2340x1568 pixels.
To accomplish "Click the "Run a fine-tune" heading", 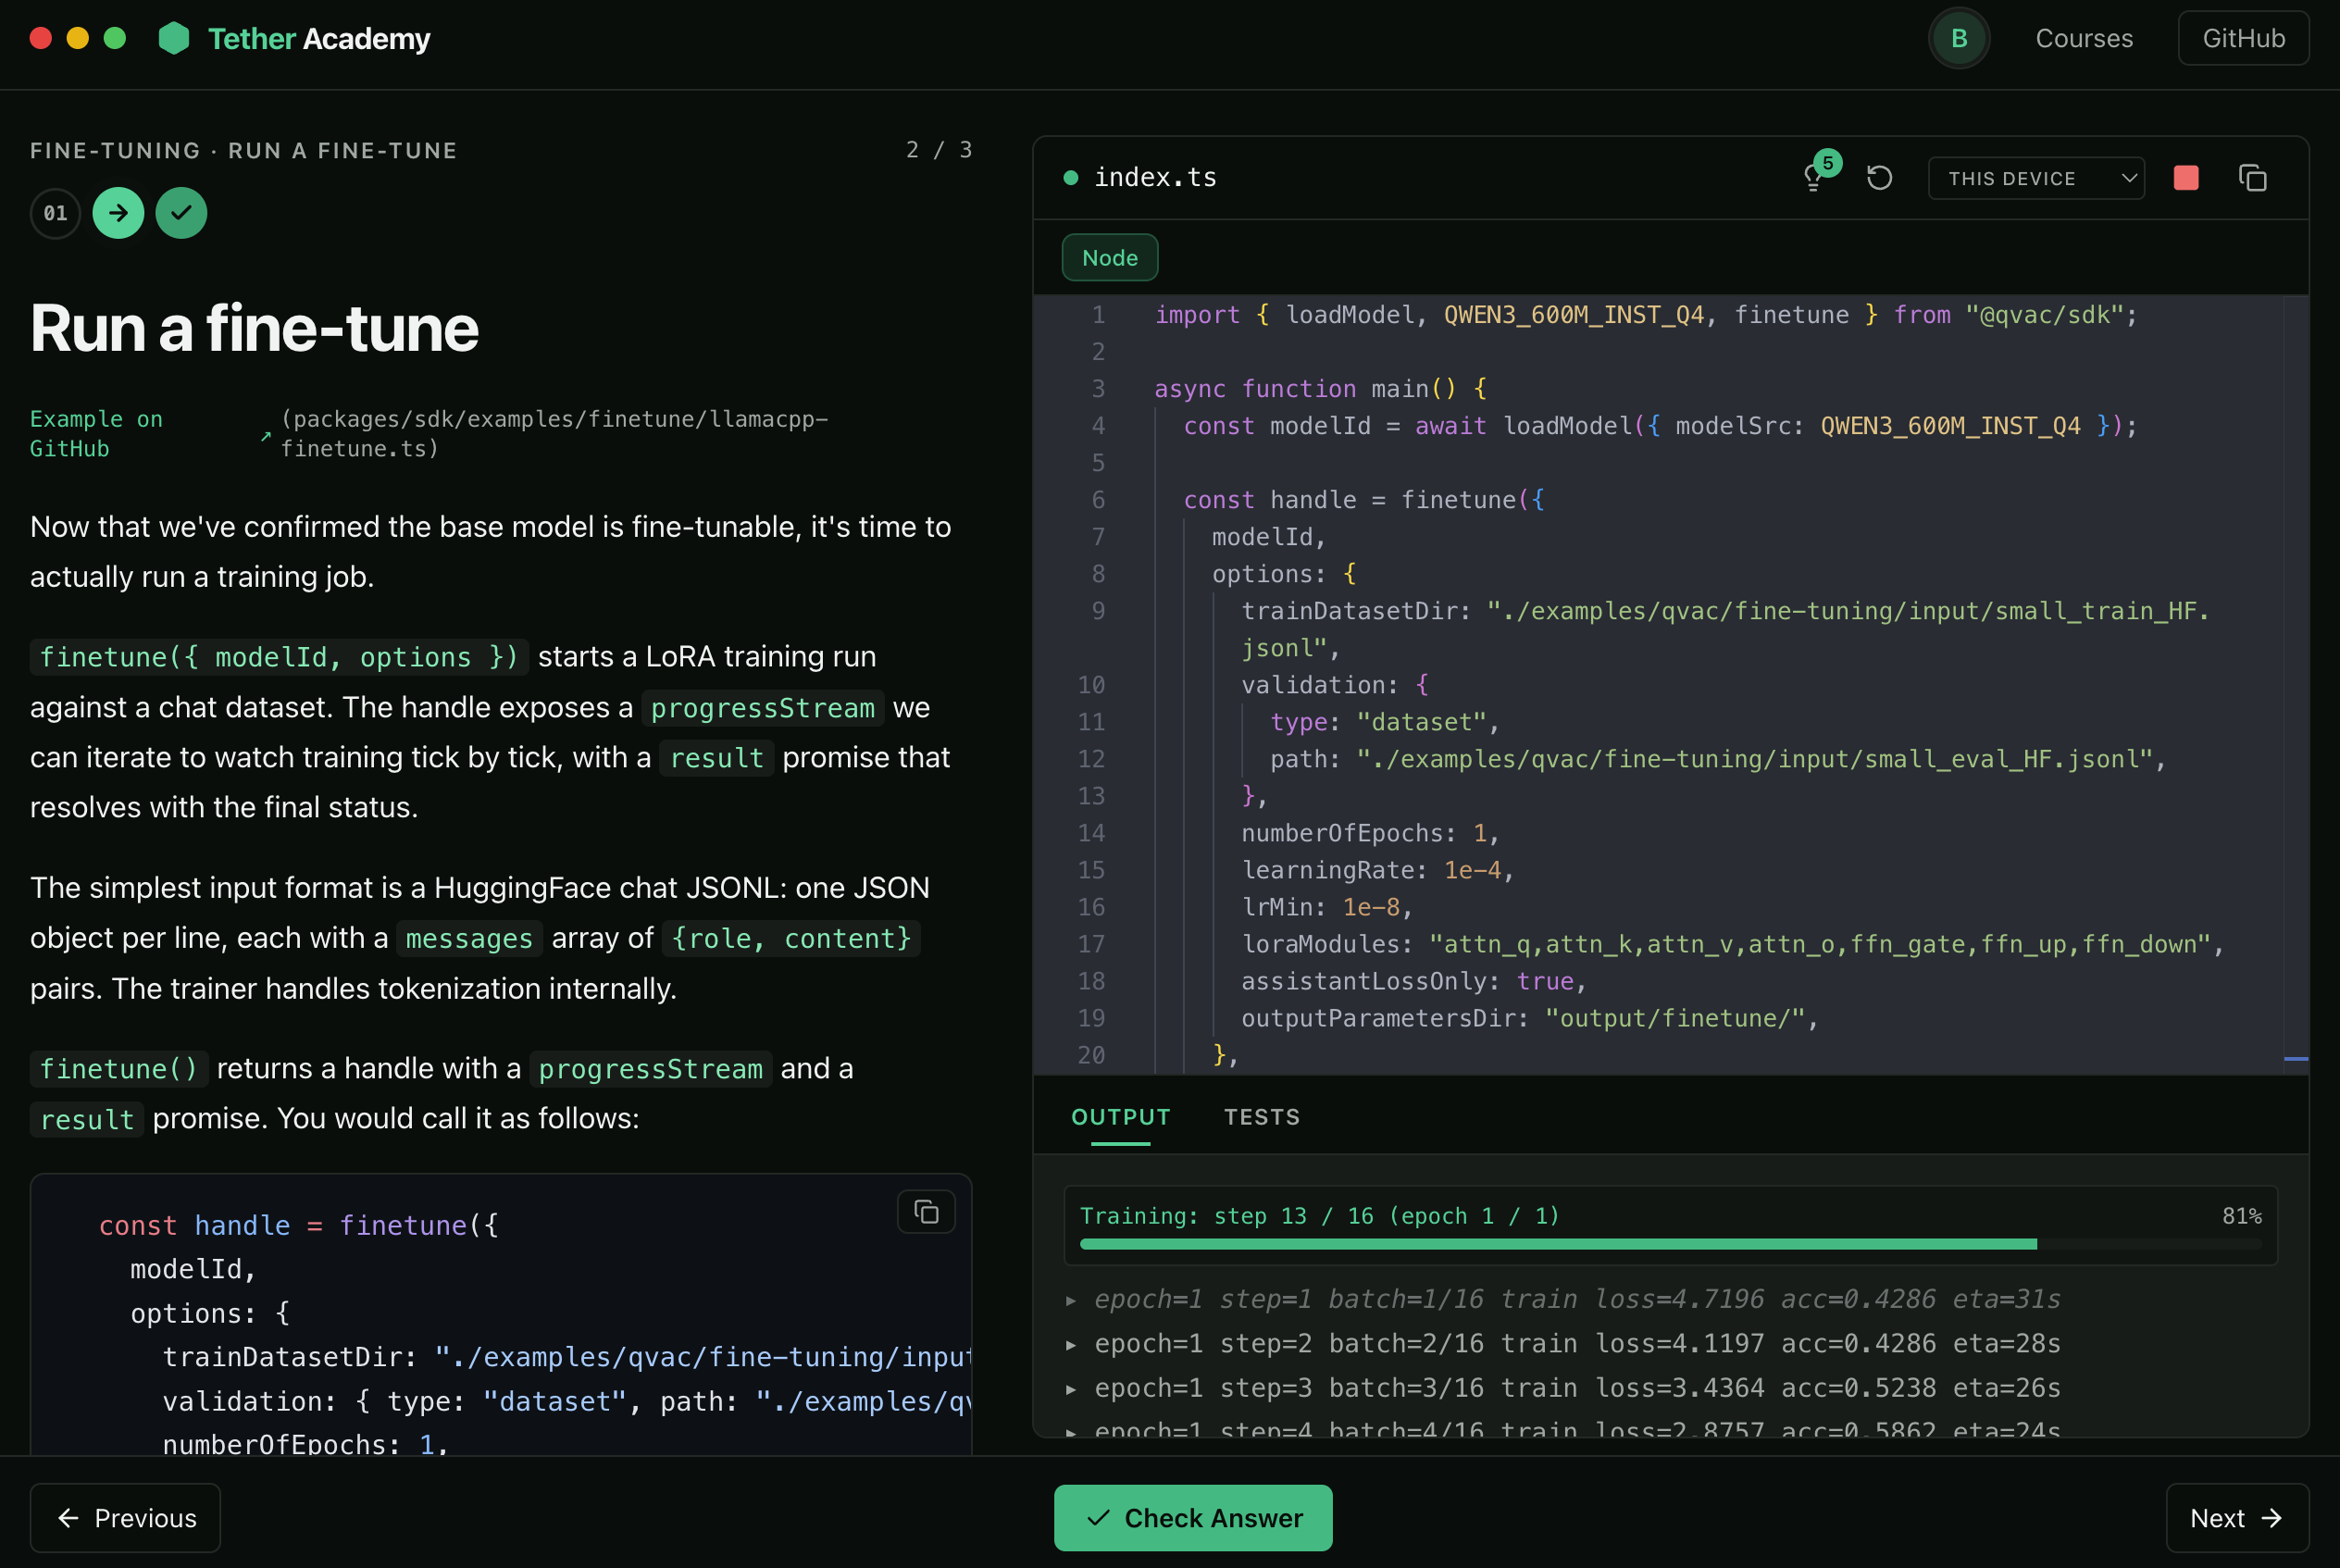I will pos(254,328).
